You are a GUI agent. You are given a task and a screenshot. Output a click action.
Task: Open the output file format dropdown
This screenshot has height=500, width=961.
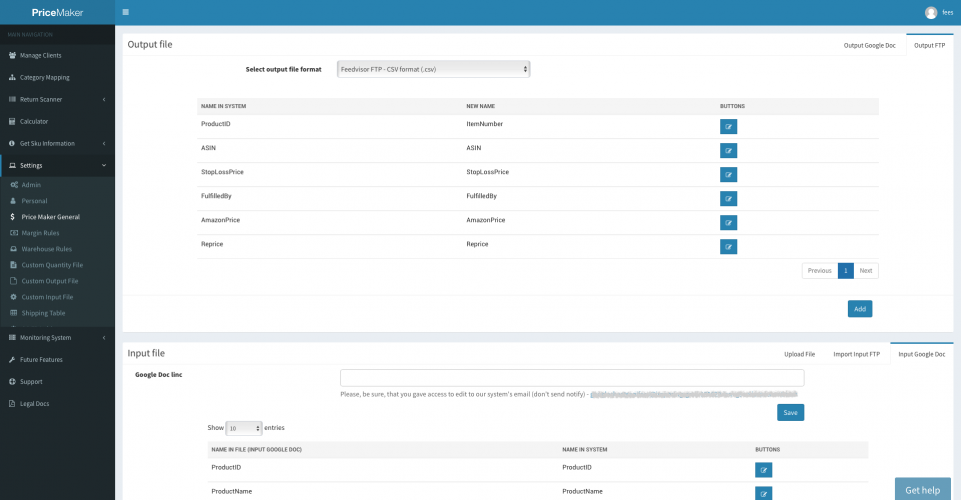click(x=433, y=69)
